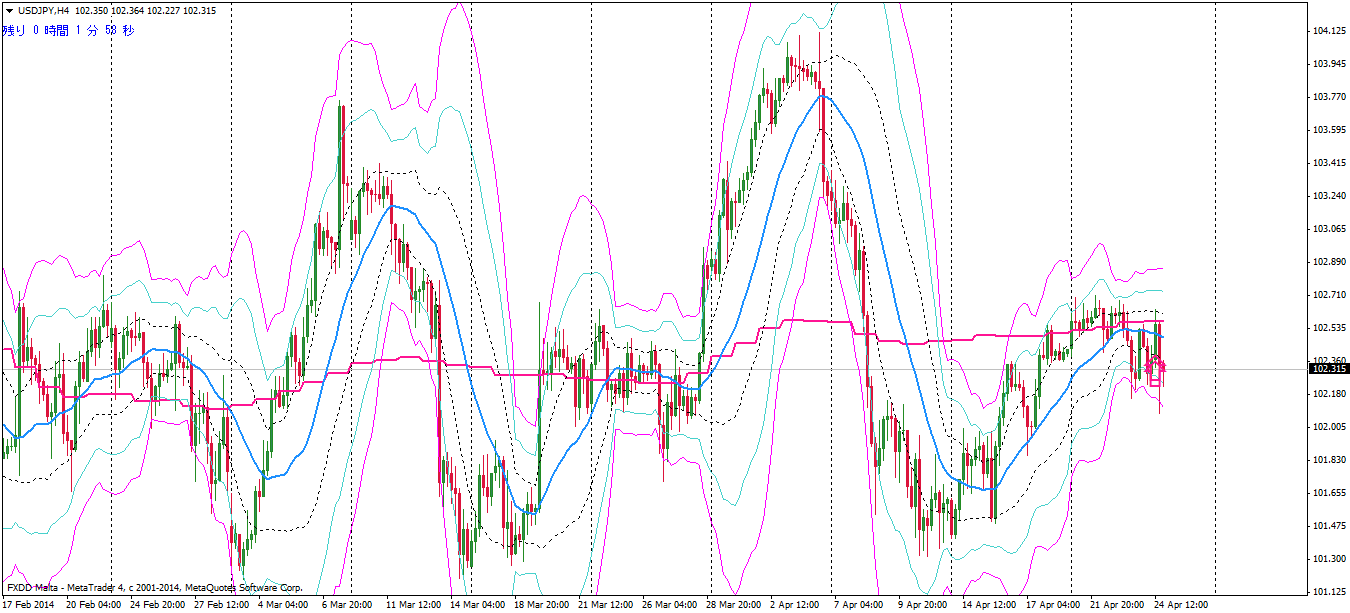Click the 9 Apr 20:00 time label

pos(924,605)
